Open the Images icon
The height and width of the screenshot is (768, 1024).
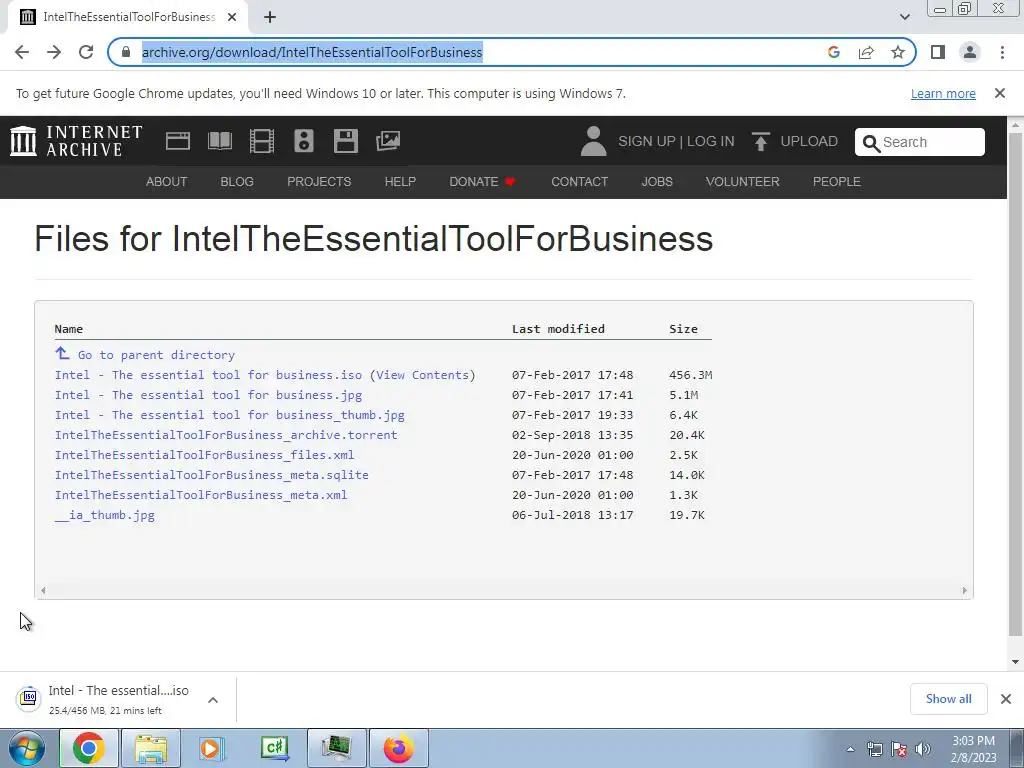pyautogui.click(x=388, y=141)
